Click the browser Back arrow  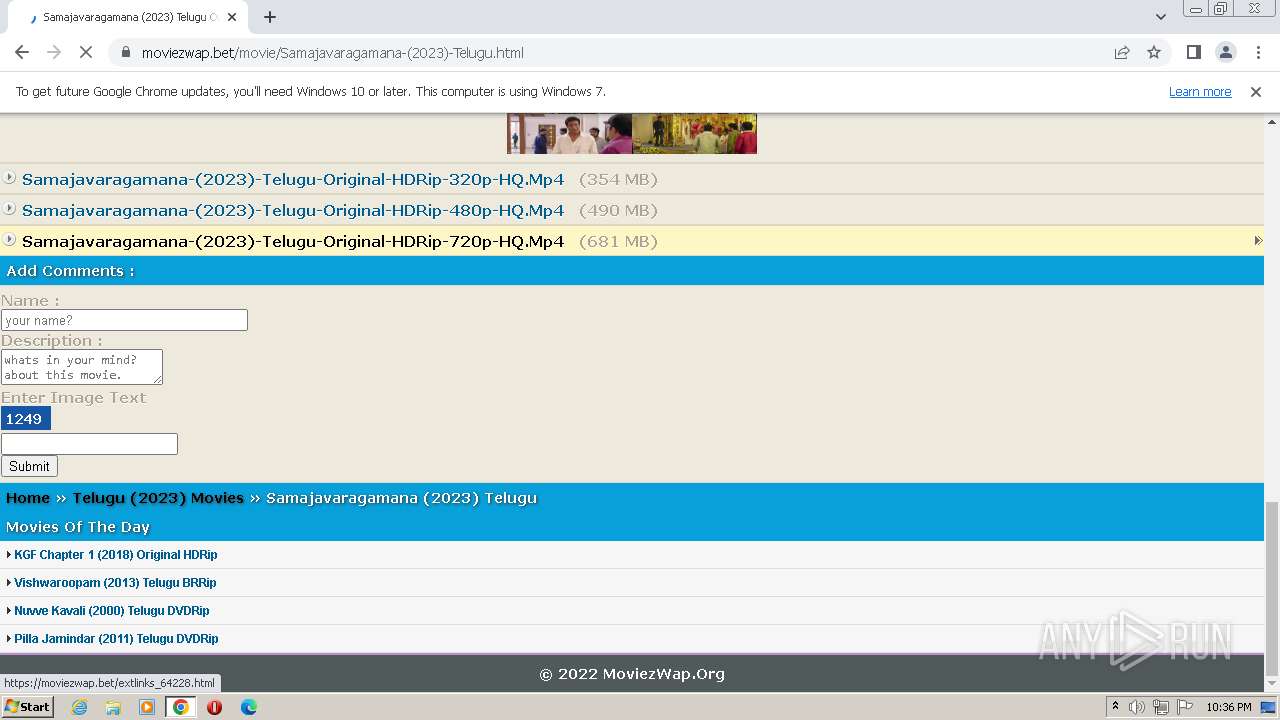tap(22, 52)
